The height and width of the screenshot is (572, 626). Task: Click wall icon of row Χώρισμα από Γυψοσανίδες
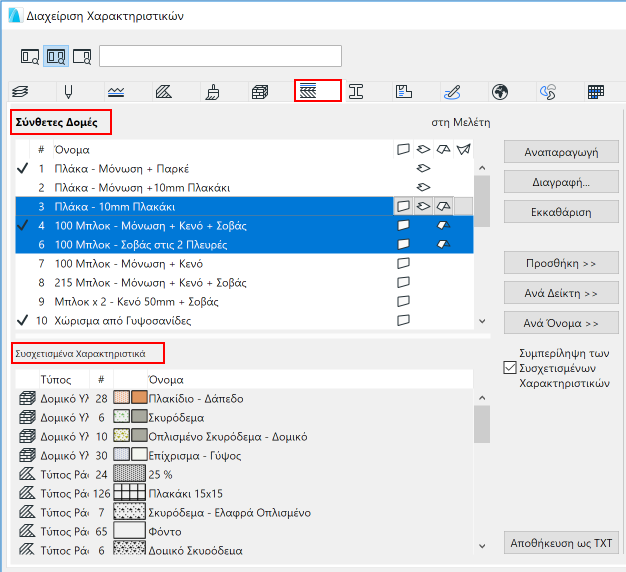(x=403, y=320)
